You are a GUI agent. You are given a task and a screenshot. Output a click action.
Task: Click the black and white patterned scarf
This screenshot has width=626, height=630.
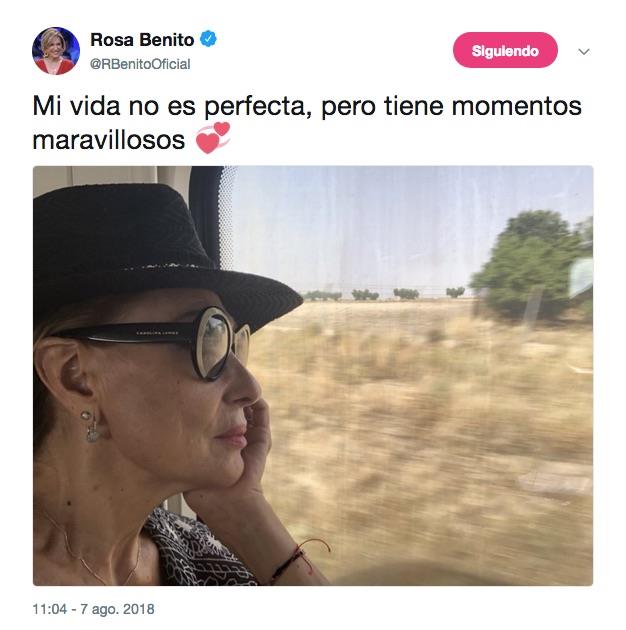(x=199, y=550)
